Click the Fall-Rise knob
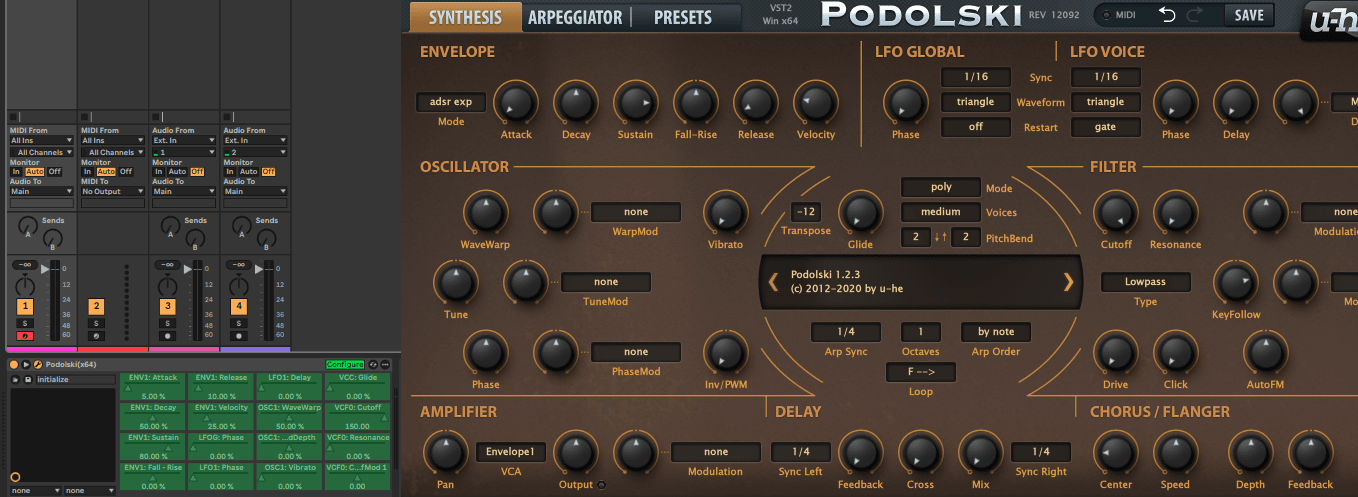The image size is (1358, 497). pyautogui.click(x=695, y=102)
